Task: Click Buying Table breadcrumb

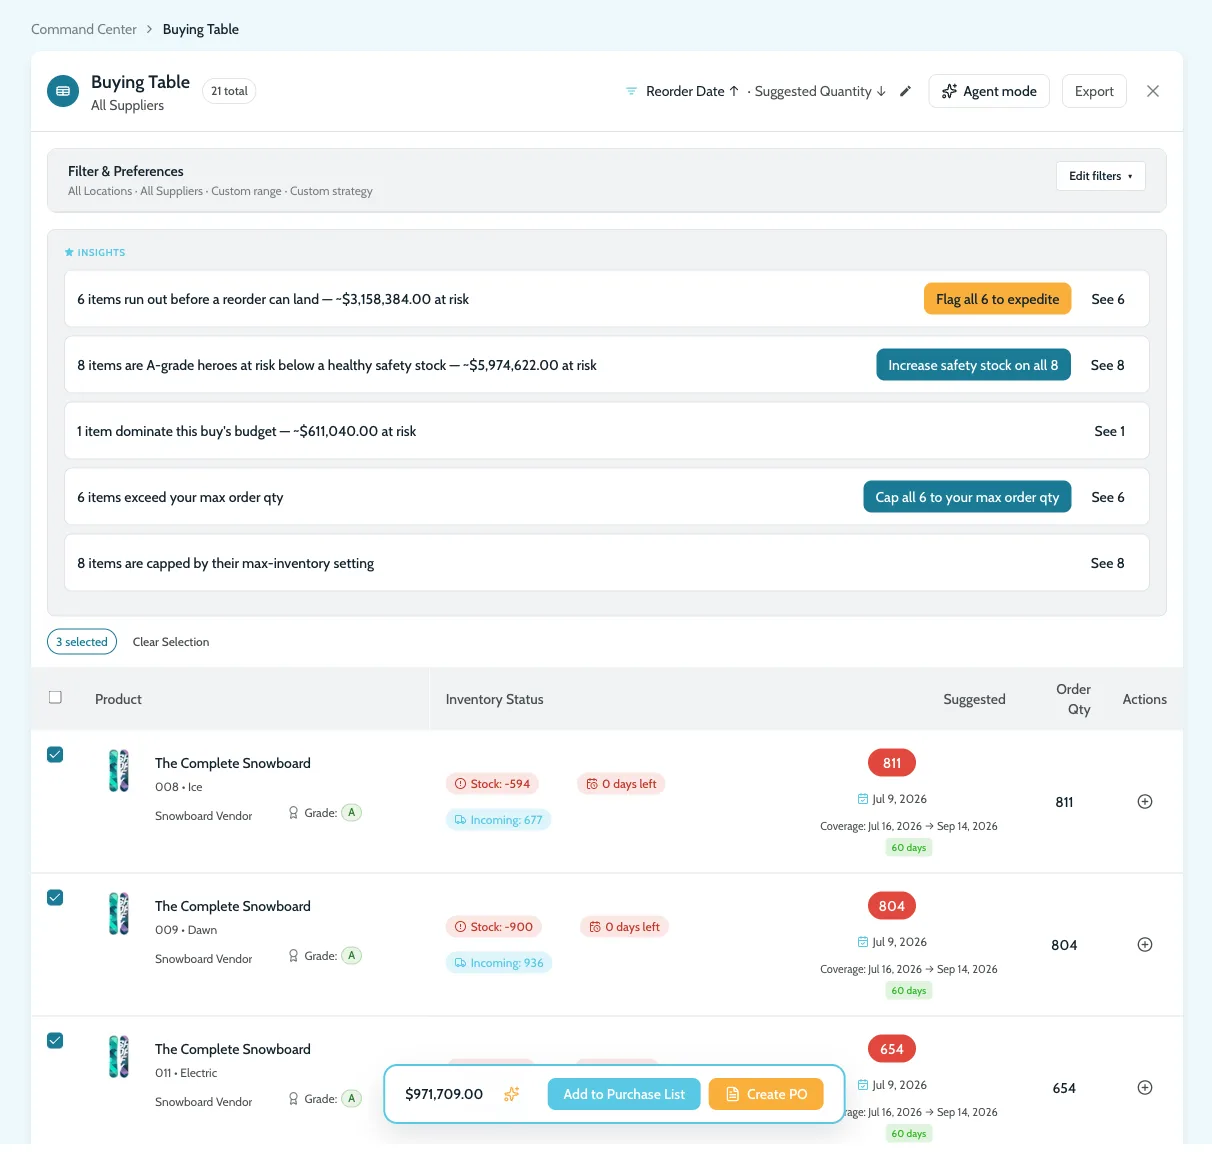Action: [x=201, y=29]
